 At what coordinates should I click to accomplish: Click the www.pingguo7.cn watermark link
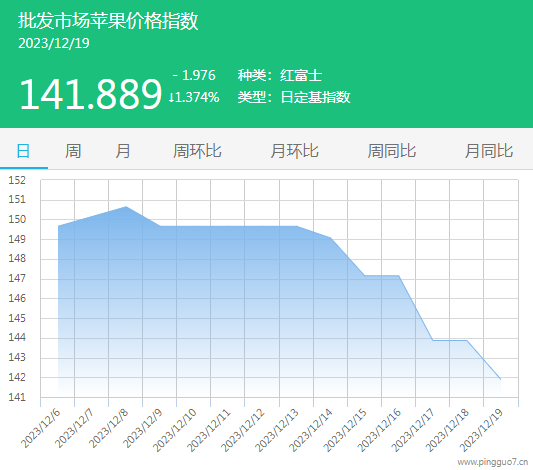tap(493, 462)
